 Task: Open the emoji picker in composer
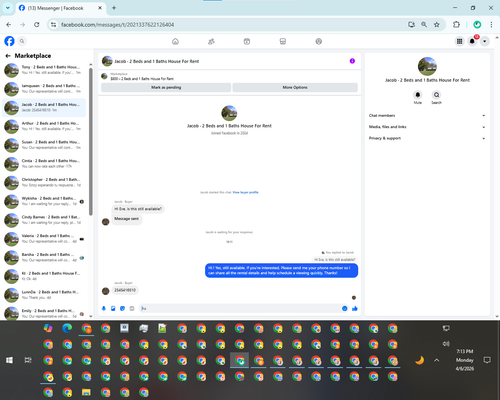coord(345,309)
